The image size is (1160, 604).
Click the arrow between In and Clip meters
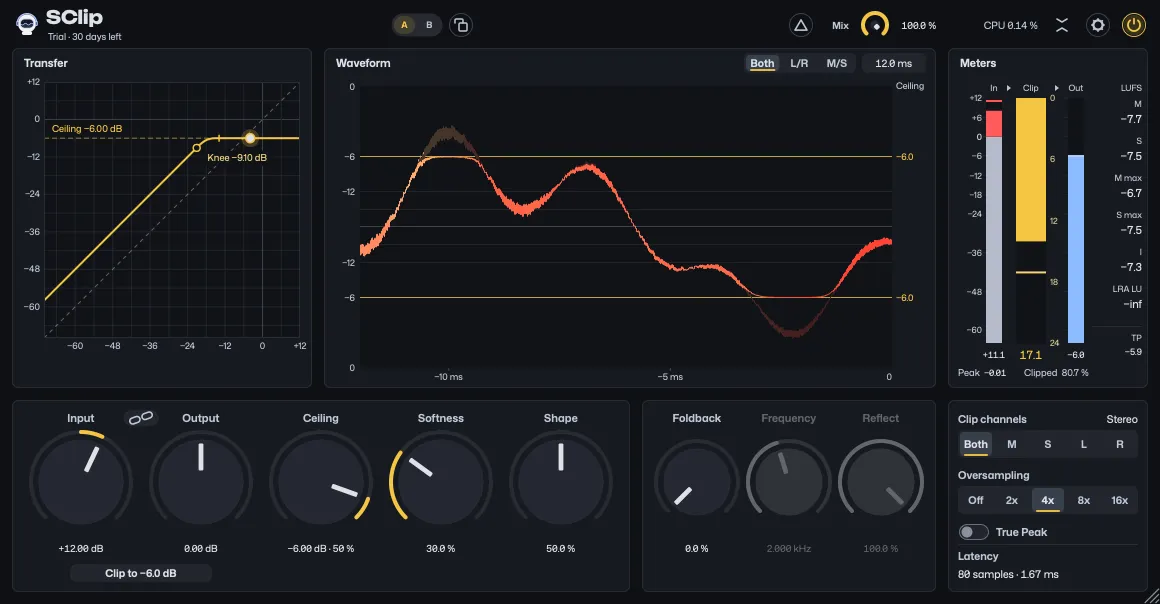(x=1008, y=88)
